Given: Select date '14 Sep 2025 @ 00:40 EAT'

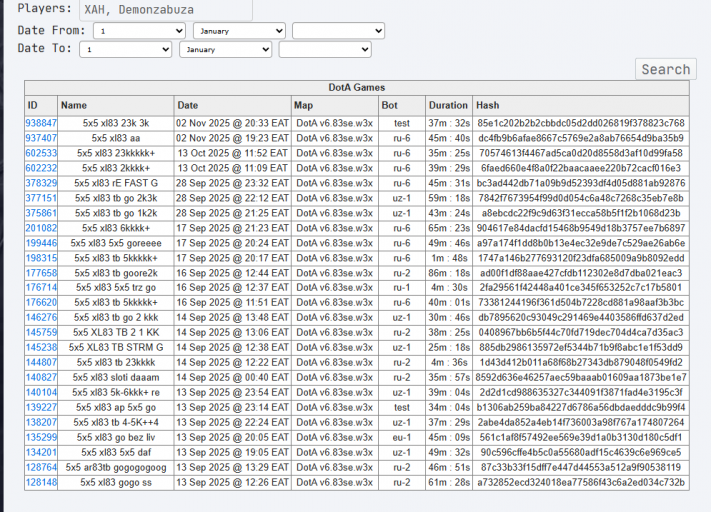Looking at the screenshot, I should [x=232, y=377].
